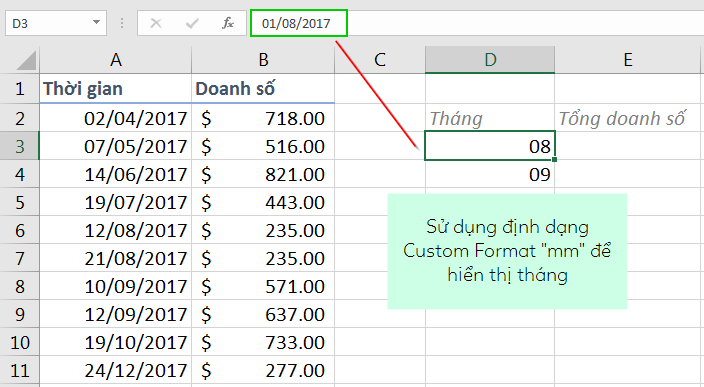Click the Name Box showing D3

click(56, 23)
